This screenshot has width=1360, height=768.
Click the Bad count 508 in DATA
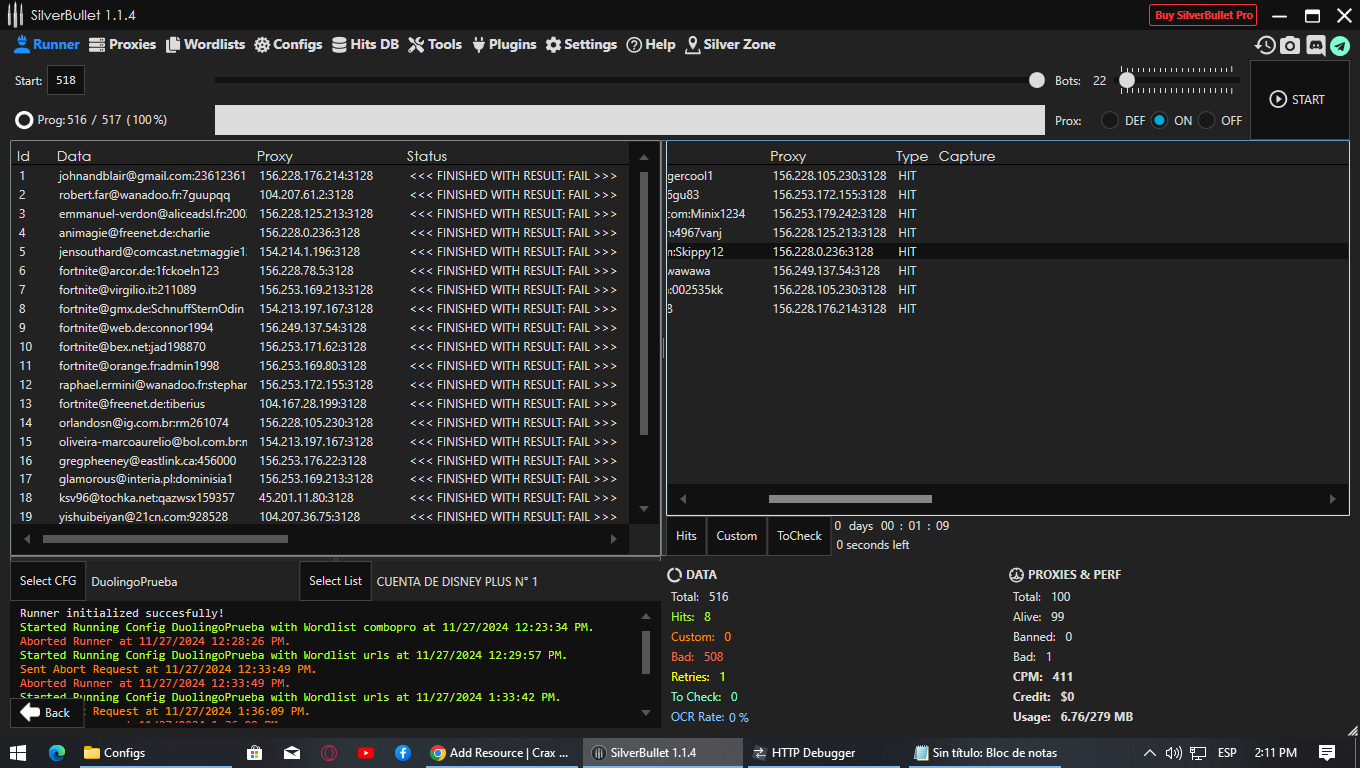(713, 657)
